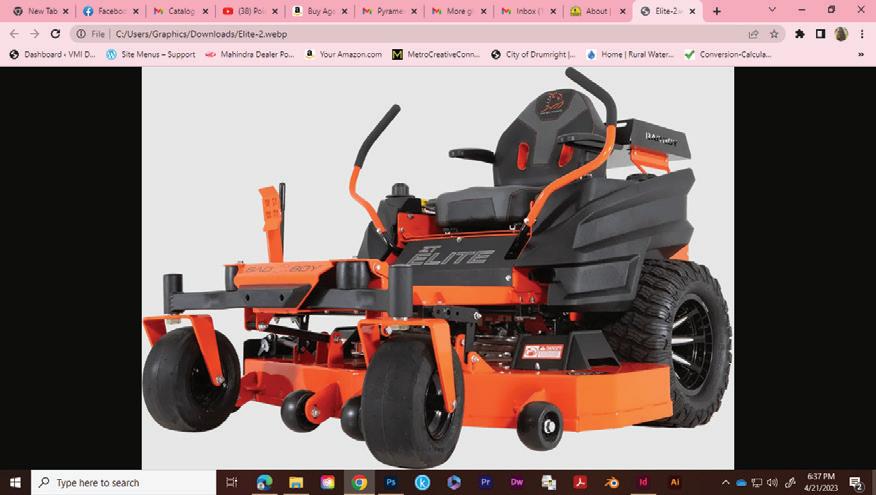876x495 pixels.
Task: Open MetroCreativeConn... bookmark
Action: (436, 54)
